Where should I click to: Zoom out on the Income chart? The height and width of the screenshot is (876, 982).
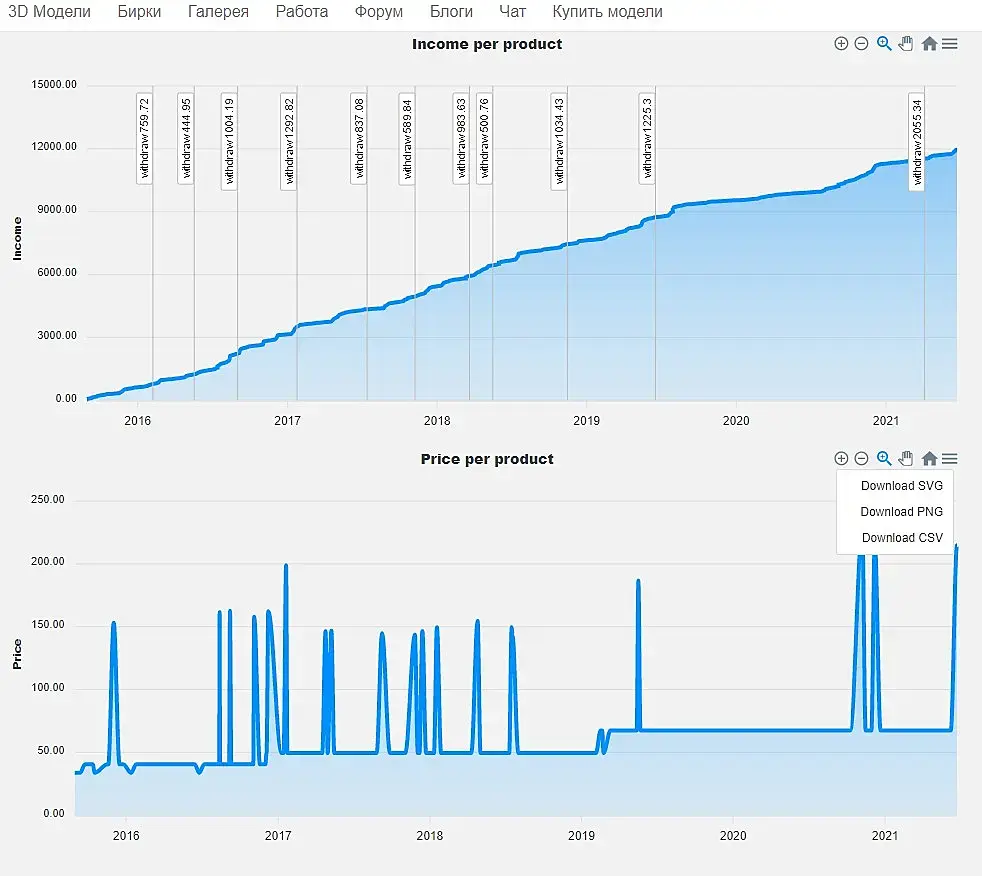(861, 43)
